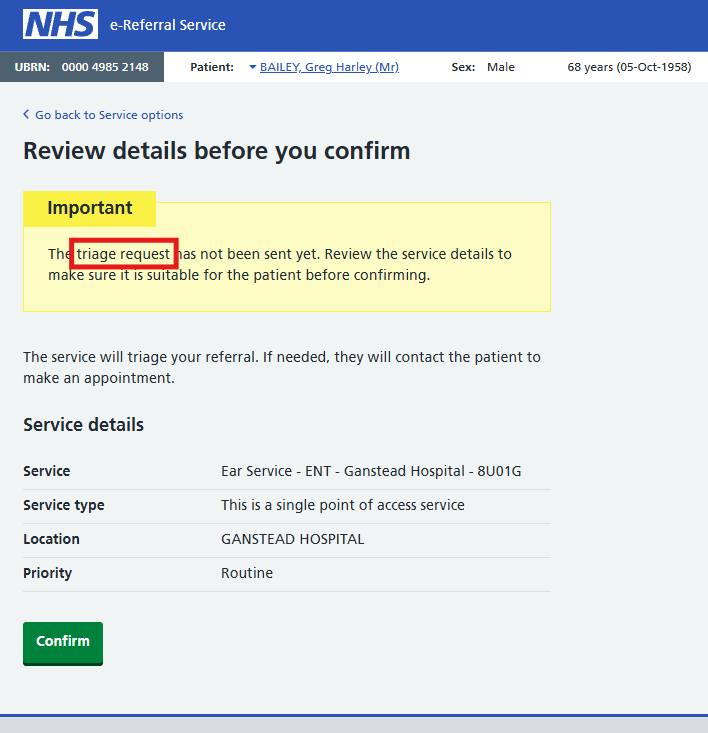This screenshot has width=708, height=733.
Task: Click the Review details before you confirm heading
Action: point(216,151)
